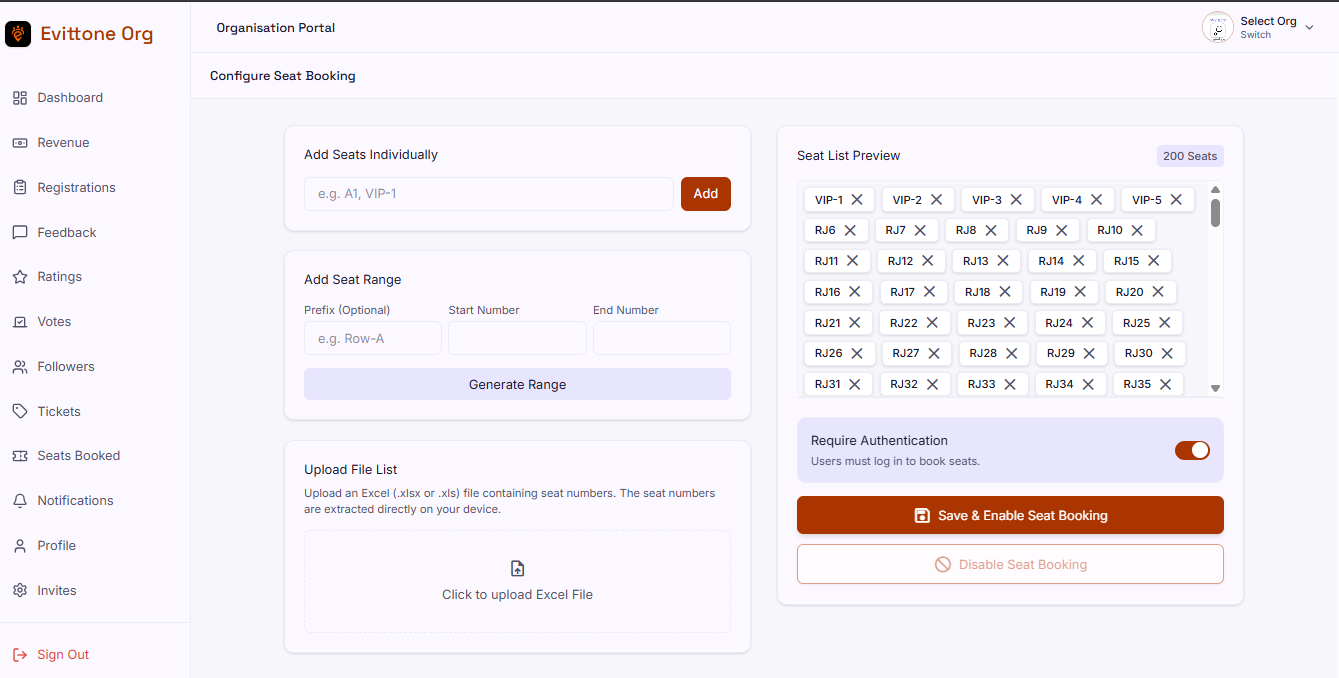Remove seat VIP-1 with its X

(x=857, y=200)
